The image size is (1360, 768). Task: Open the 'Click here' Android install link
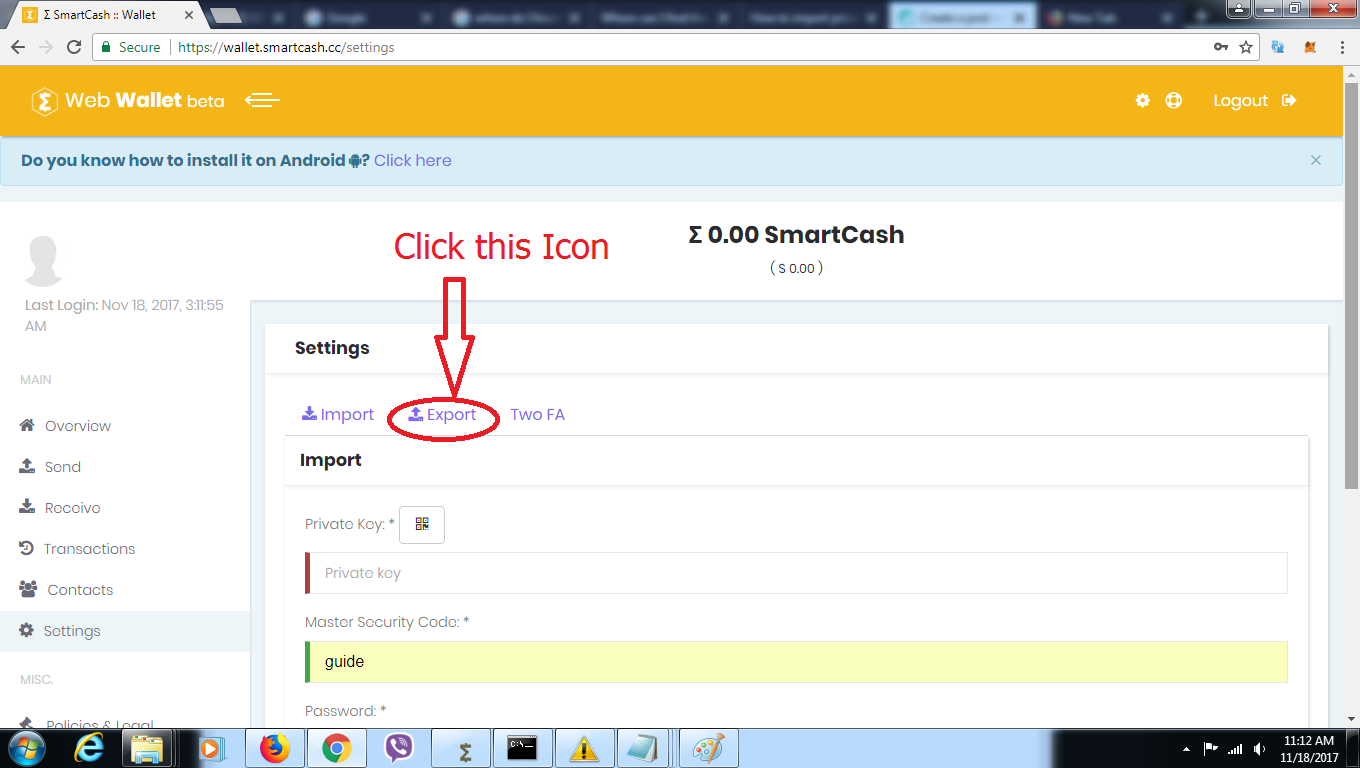(412, 160)
